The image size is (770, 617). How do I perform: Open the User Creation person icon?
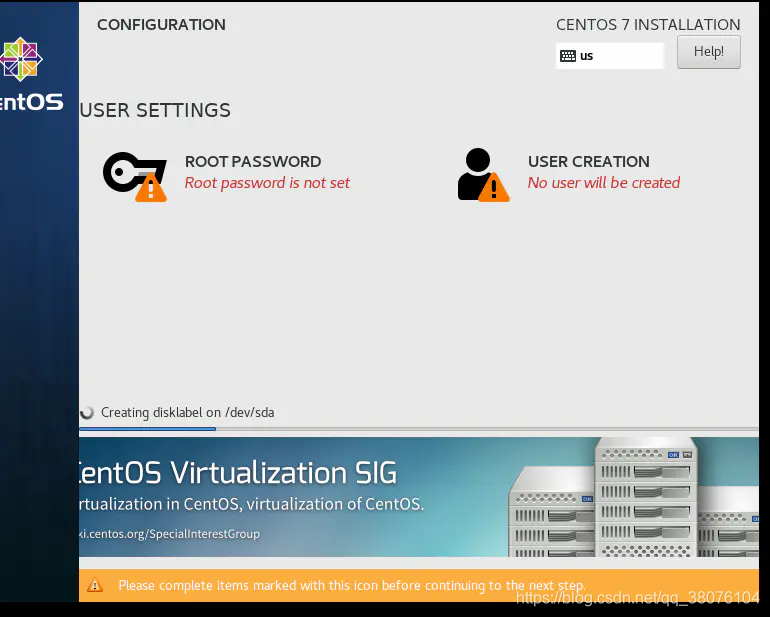(483, 175)
